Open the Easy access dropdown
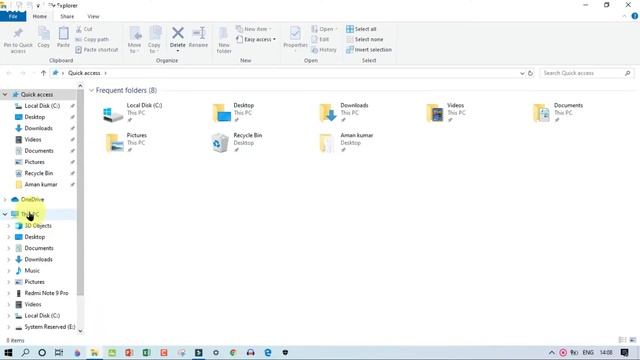 256,39
